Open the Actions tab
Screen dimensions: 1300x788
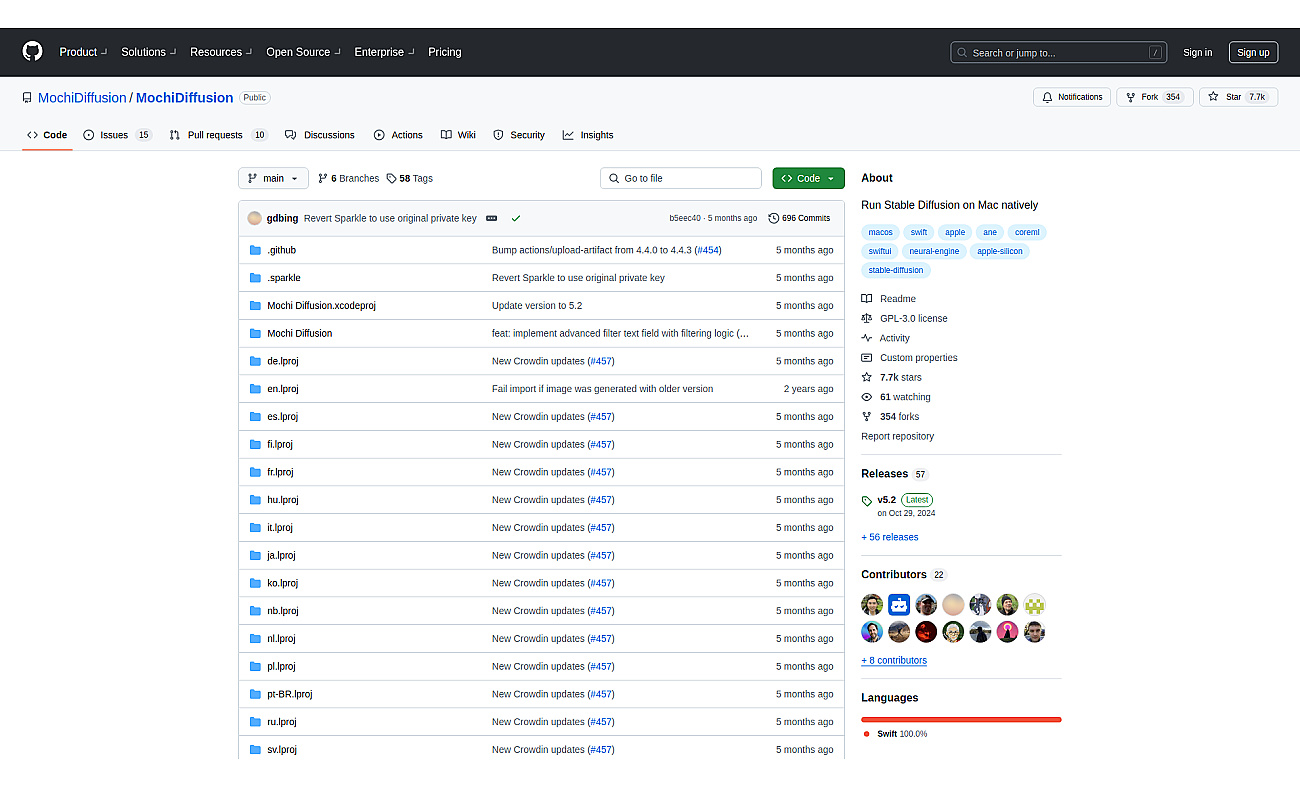pyautogui.click(x=398, y=135)
